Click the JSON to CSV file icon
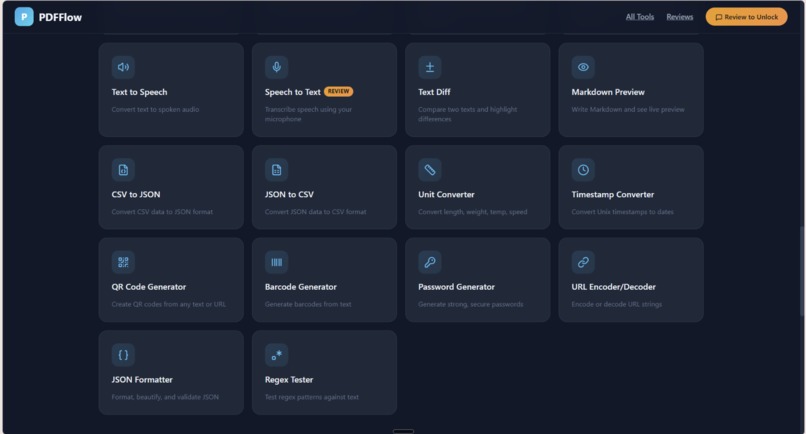 277,170
